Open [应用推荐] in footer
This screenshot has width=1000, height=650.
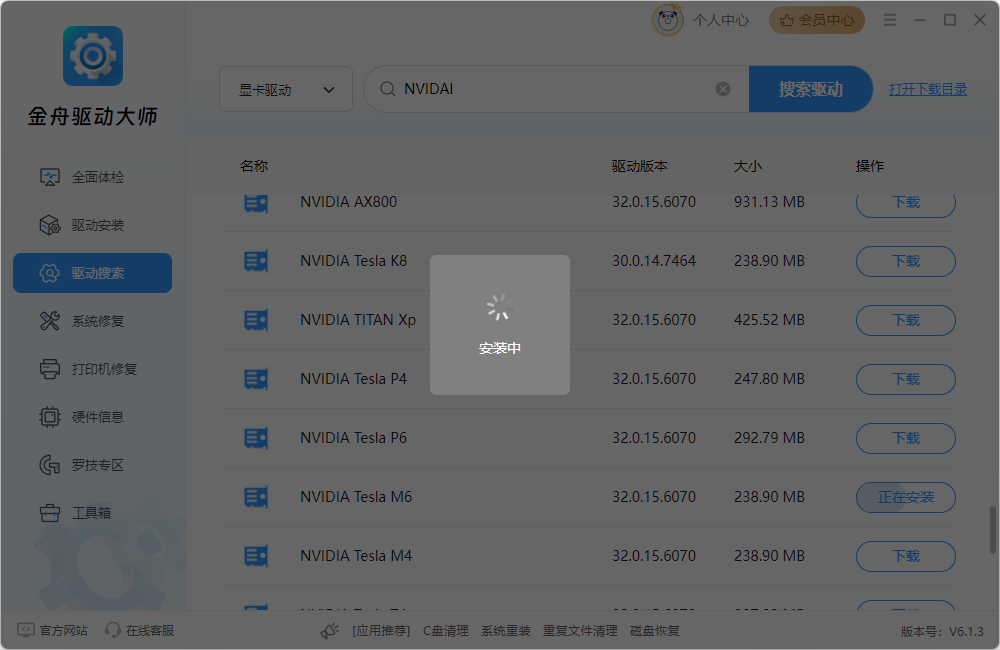point(381,631)
